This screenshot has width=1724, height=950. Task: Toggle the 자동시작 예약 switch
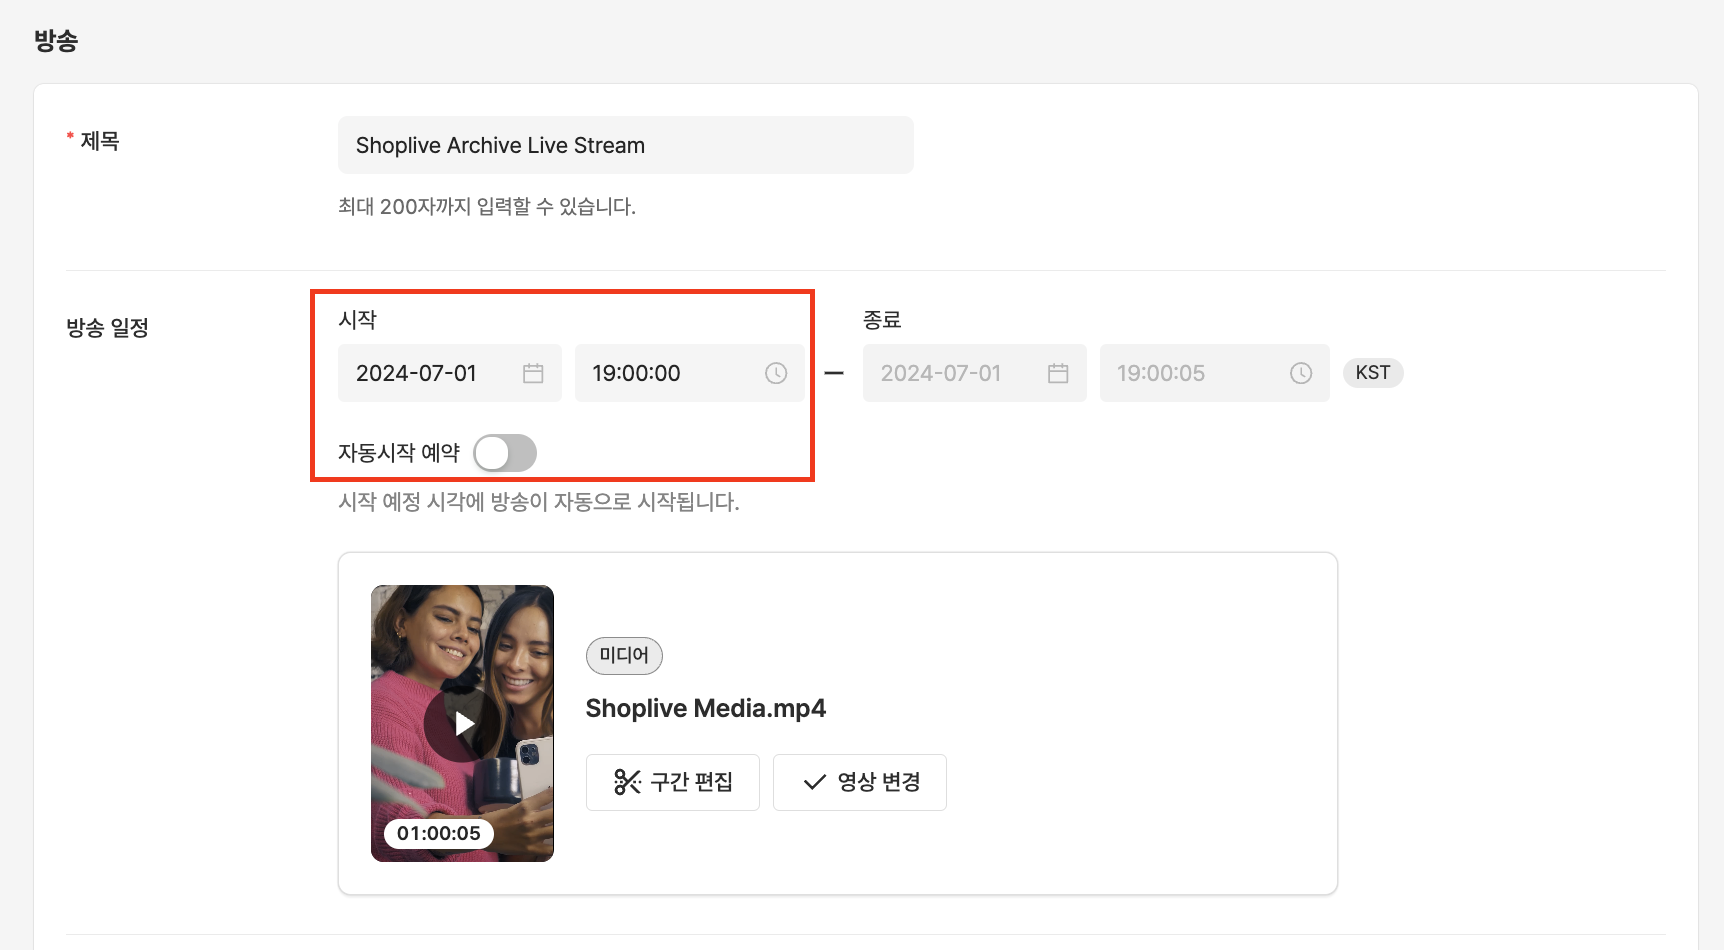(505, 453)
